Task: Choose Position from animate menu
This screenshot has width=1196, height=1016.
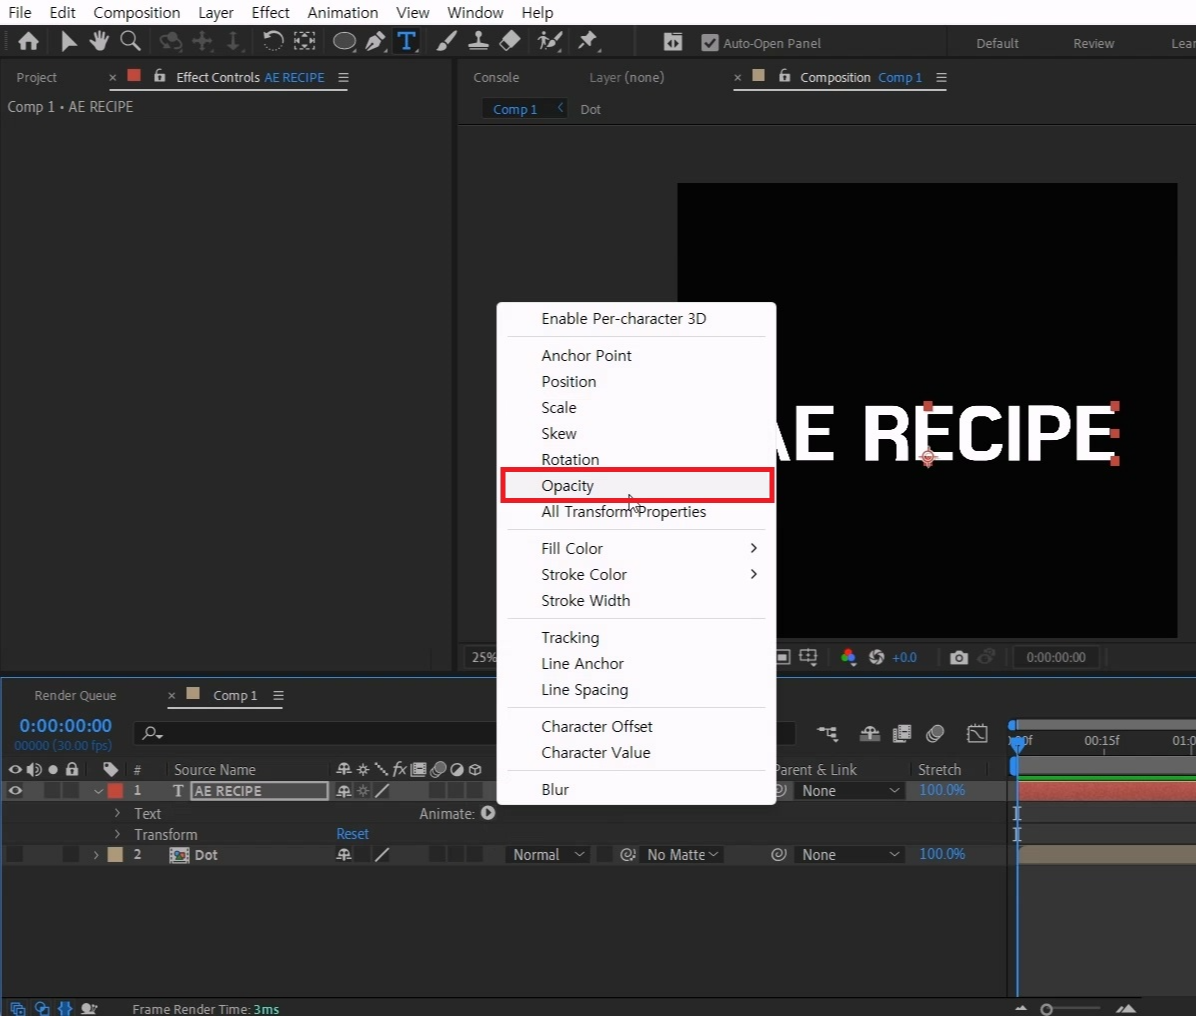Action: [636, 381]
